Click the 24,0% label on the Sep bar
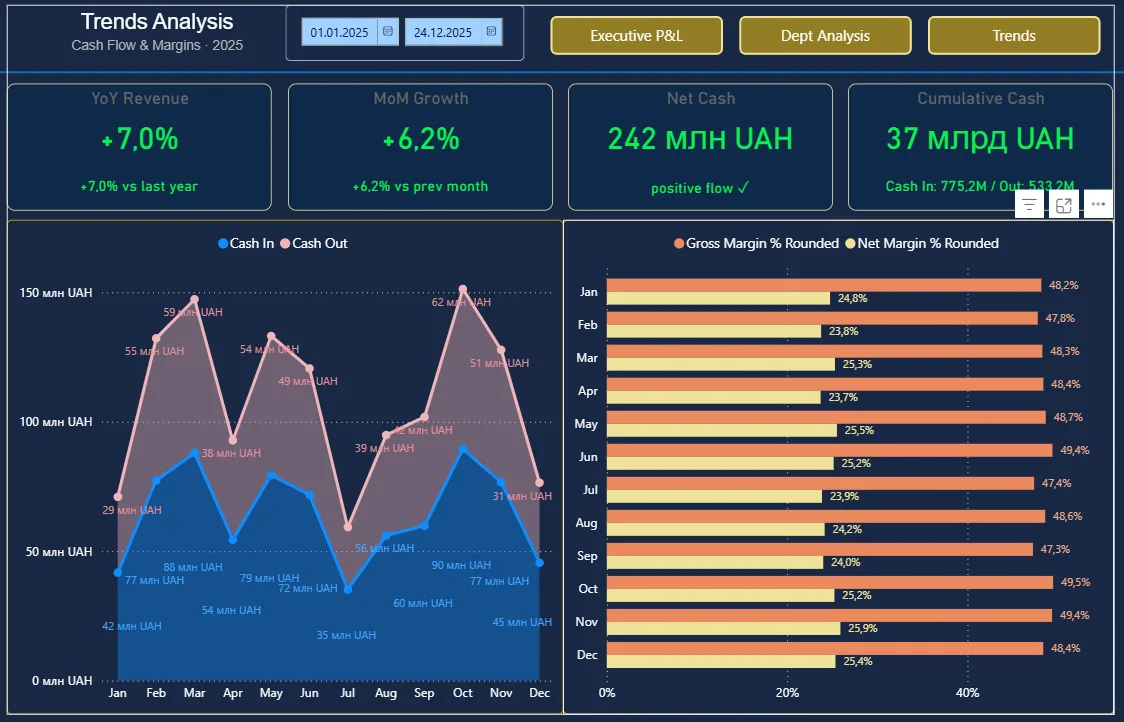 click(x=846, y=562)
